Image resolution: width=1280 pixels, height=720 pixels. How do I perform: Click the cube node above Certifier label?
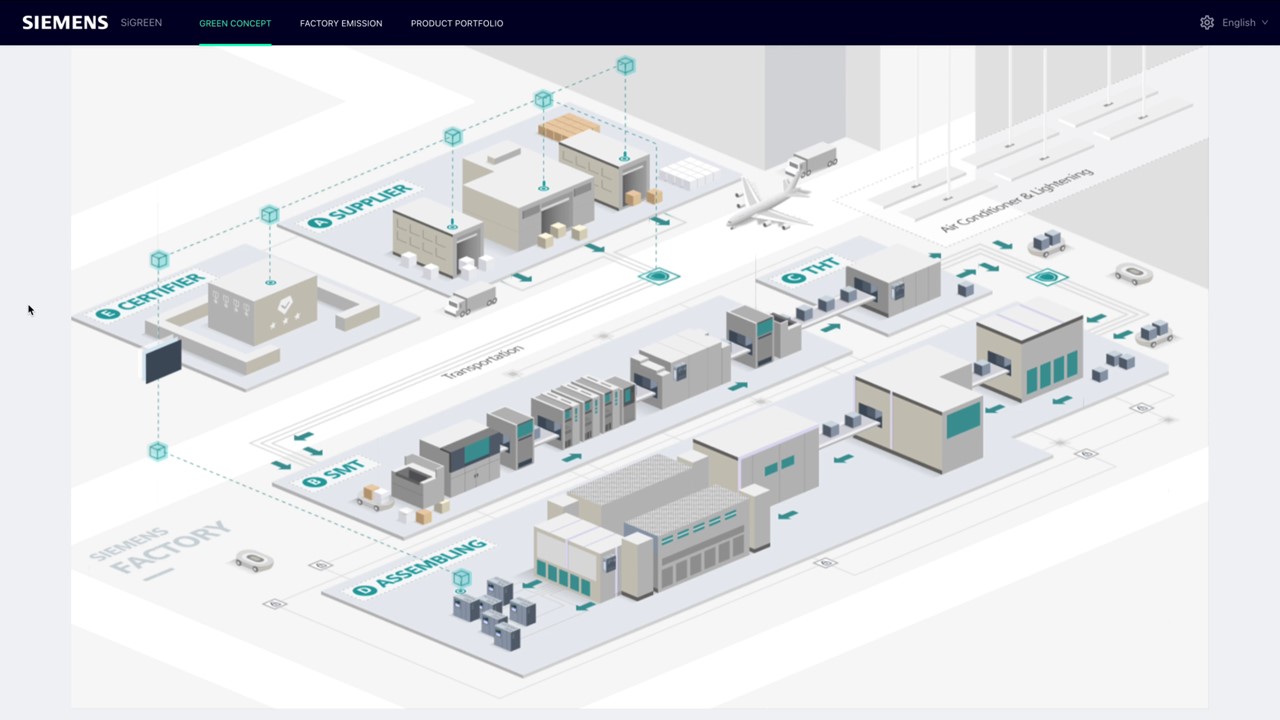159,260
